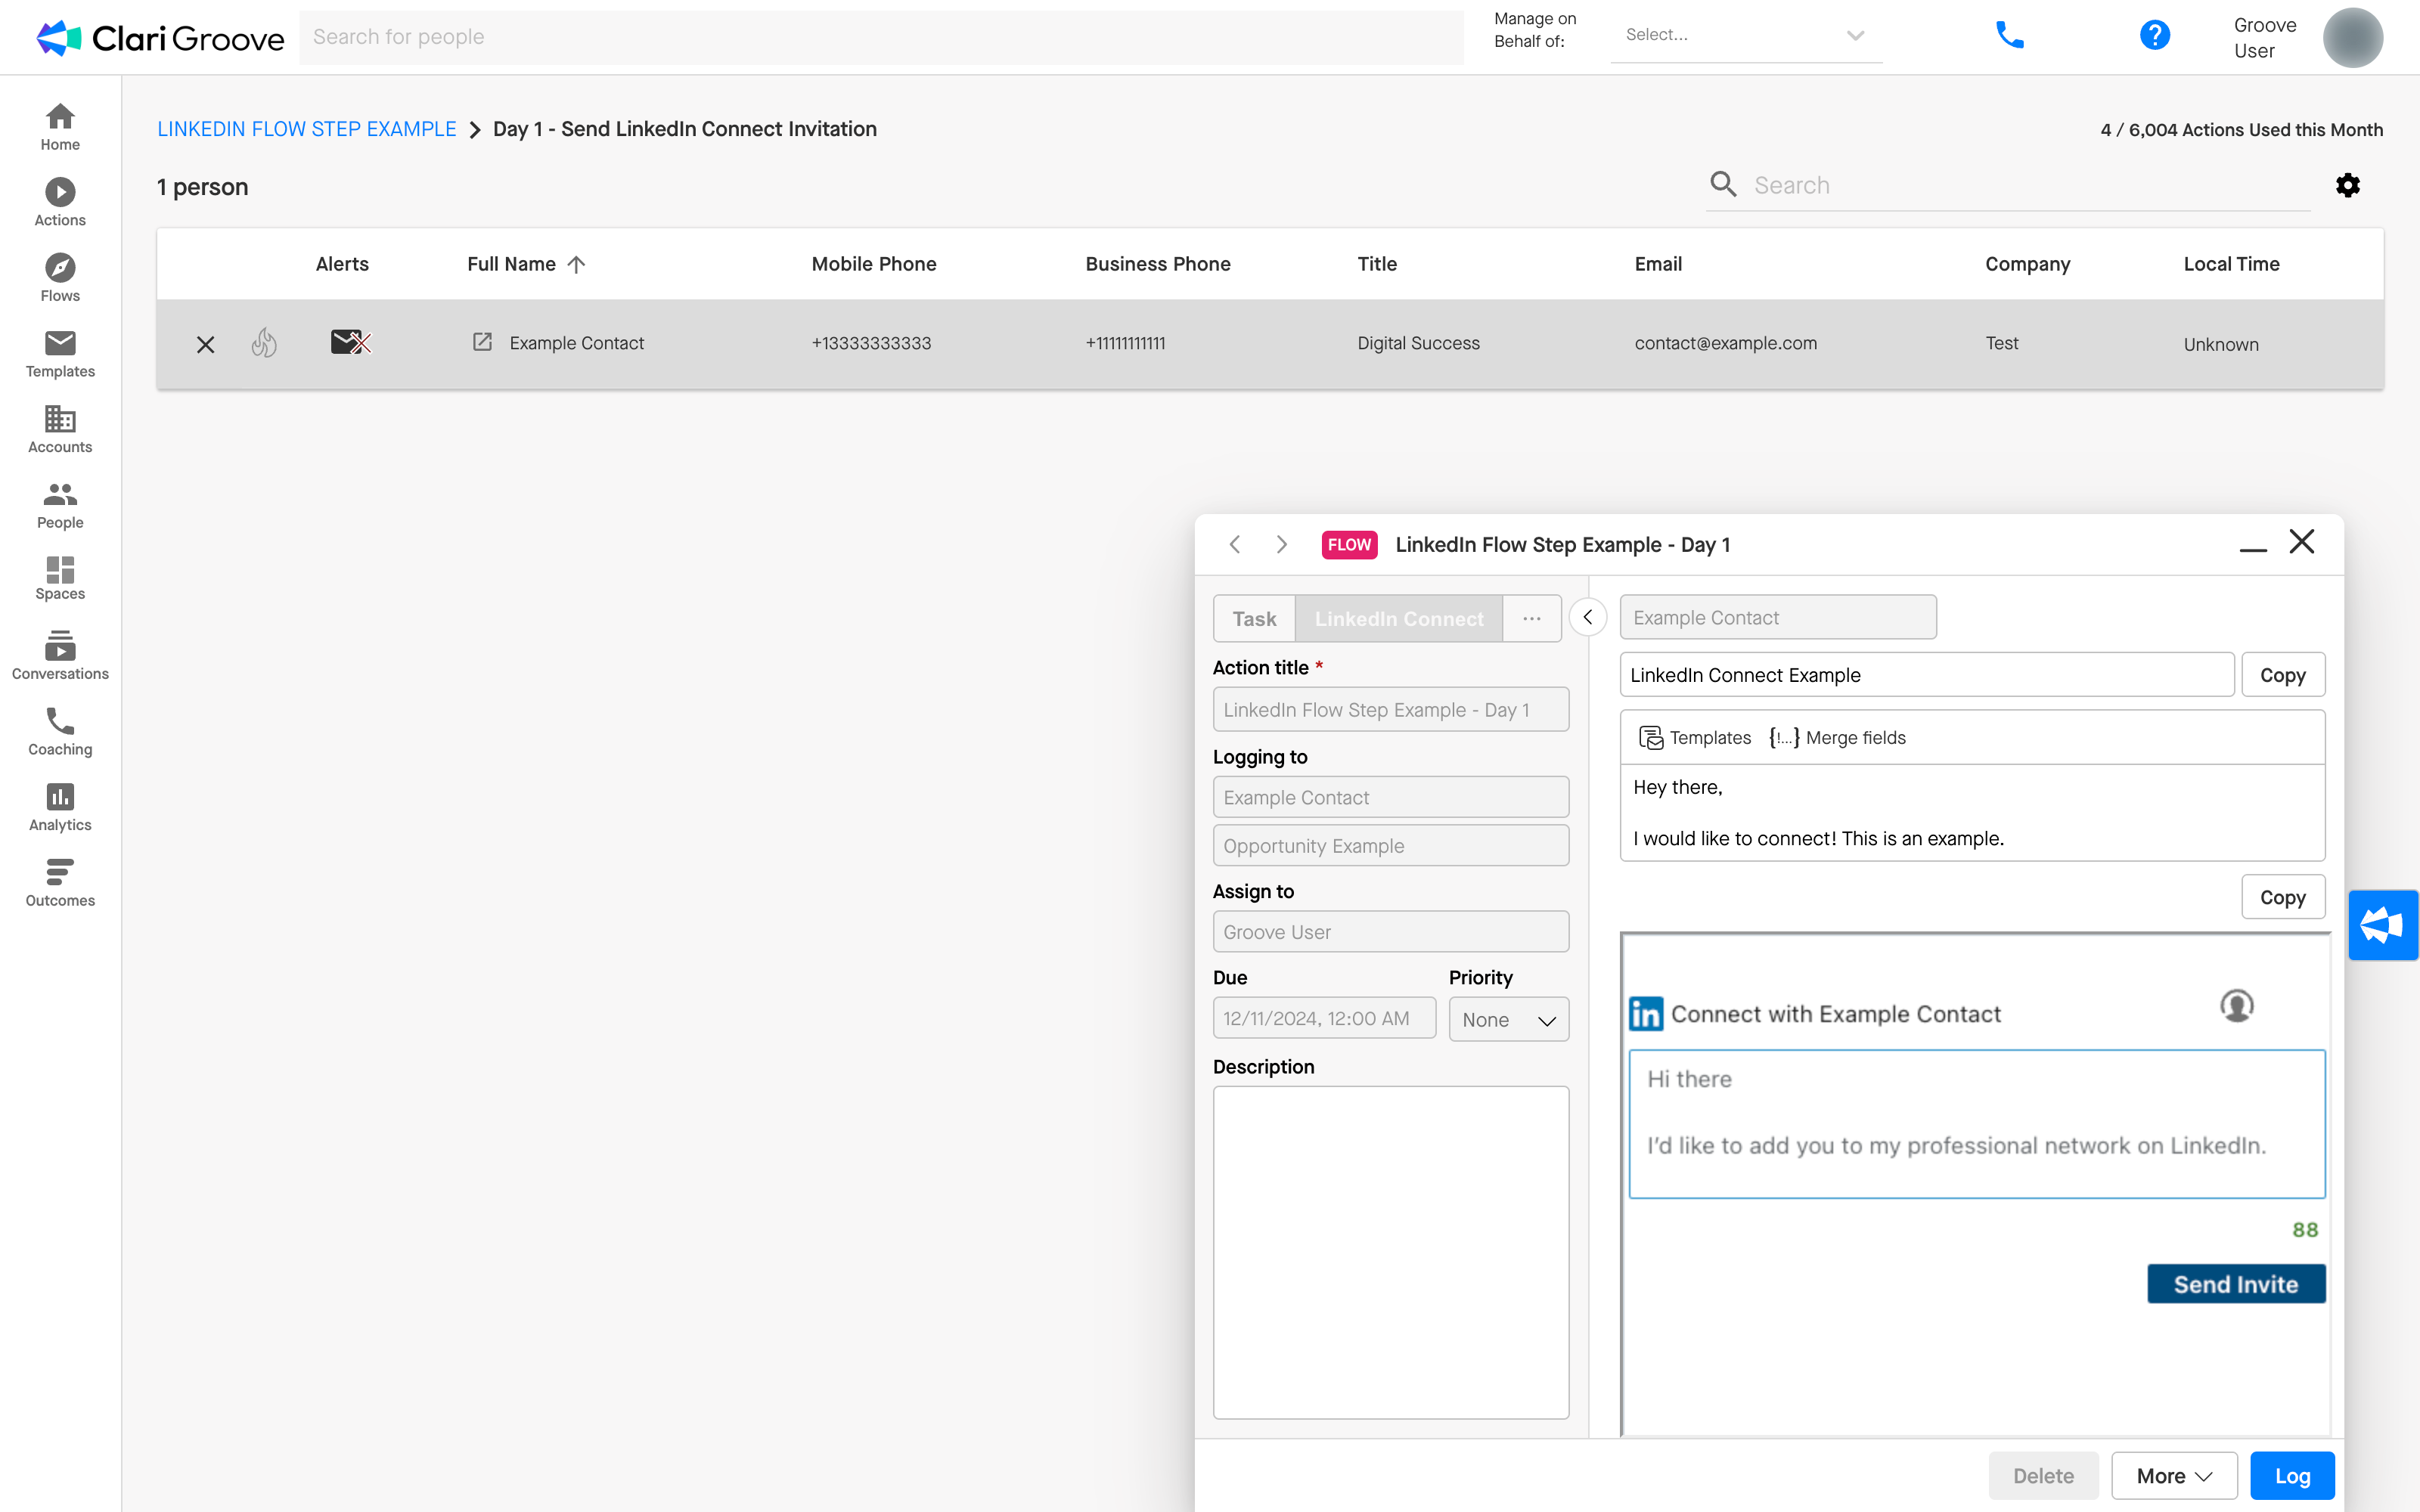Click the Log button
Viewport: 2420px width, 1512px height.
(2292, 1476)
